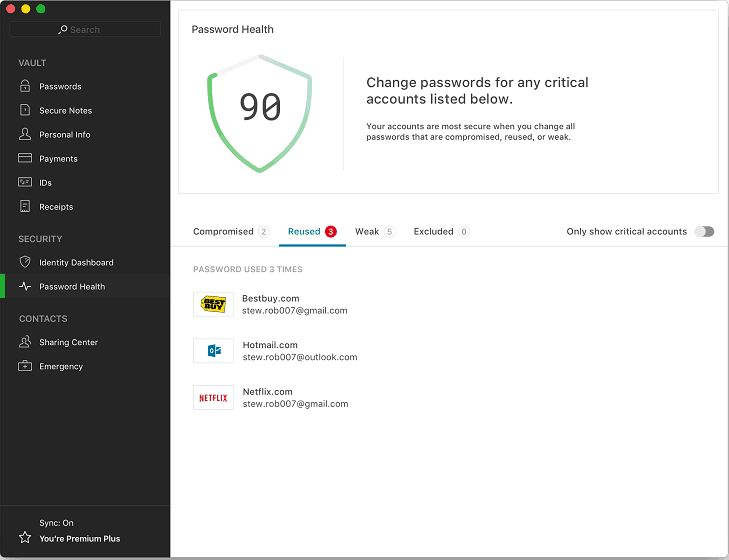Switch to the Excluded tab
Image resolution: width=729 pixels, height=560 pixels.
[x=441, y=231]
